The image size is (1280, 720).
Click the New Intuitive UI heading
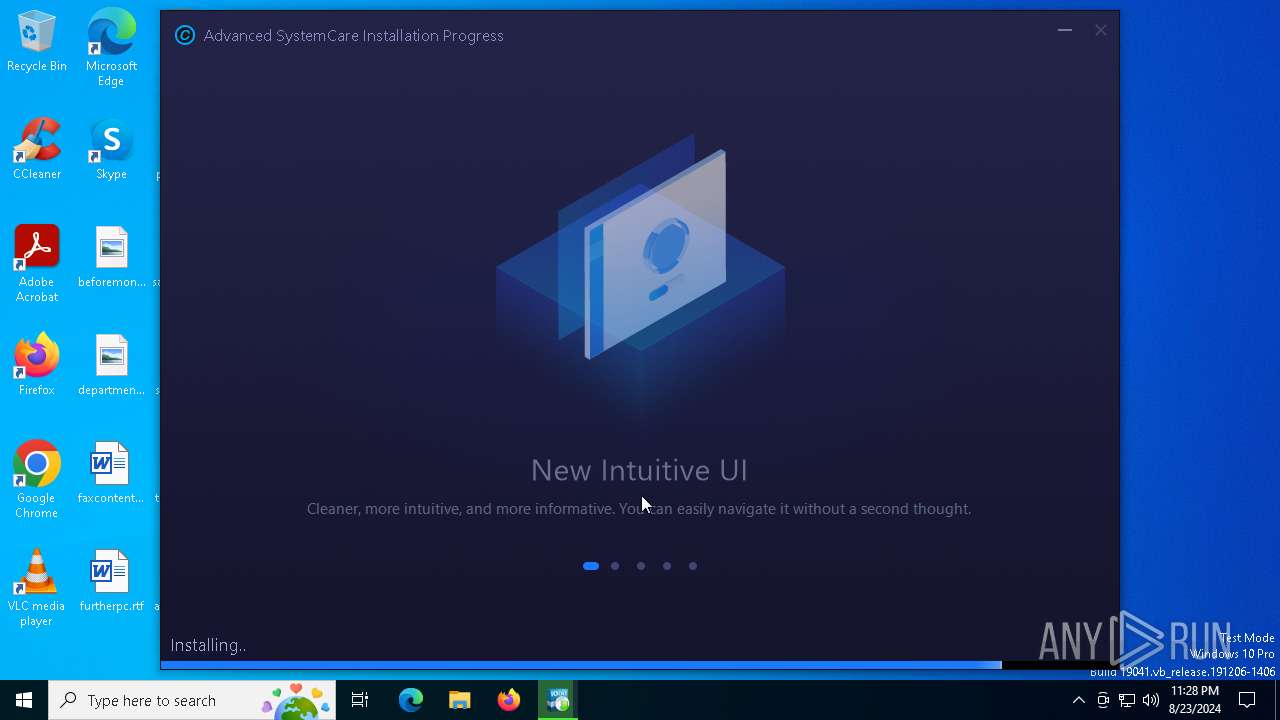pyautogui.click(x=639, y=470)
